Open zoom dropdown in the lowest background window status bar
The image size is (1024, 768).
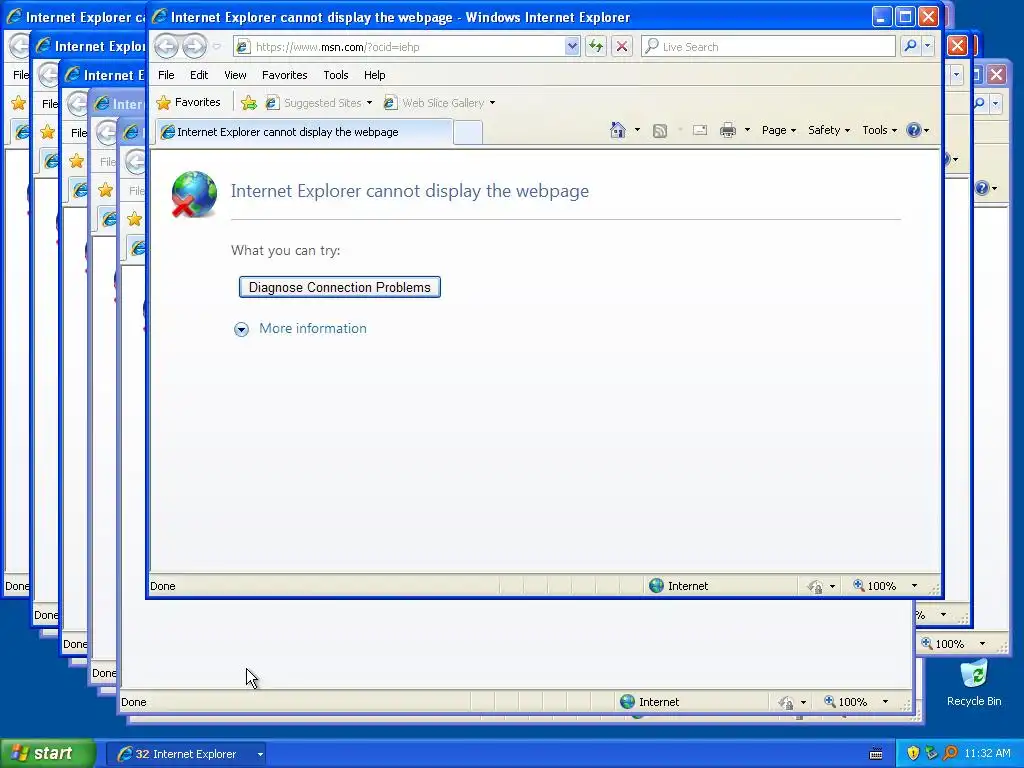[885, 701]
